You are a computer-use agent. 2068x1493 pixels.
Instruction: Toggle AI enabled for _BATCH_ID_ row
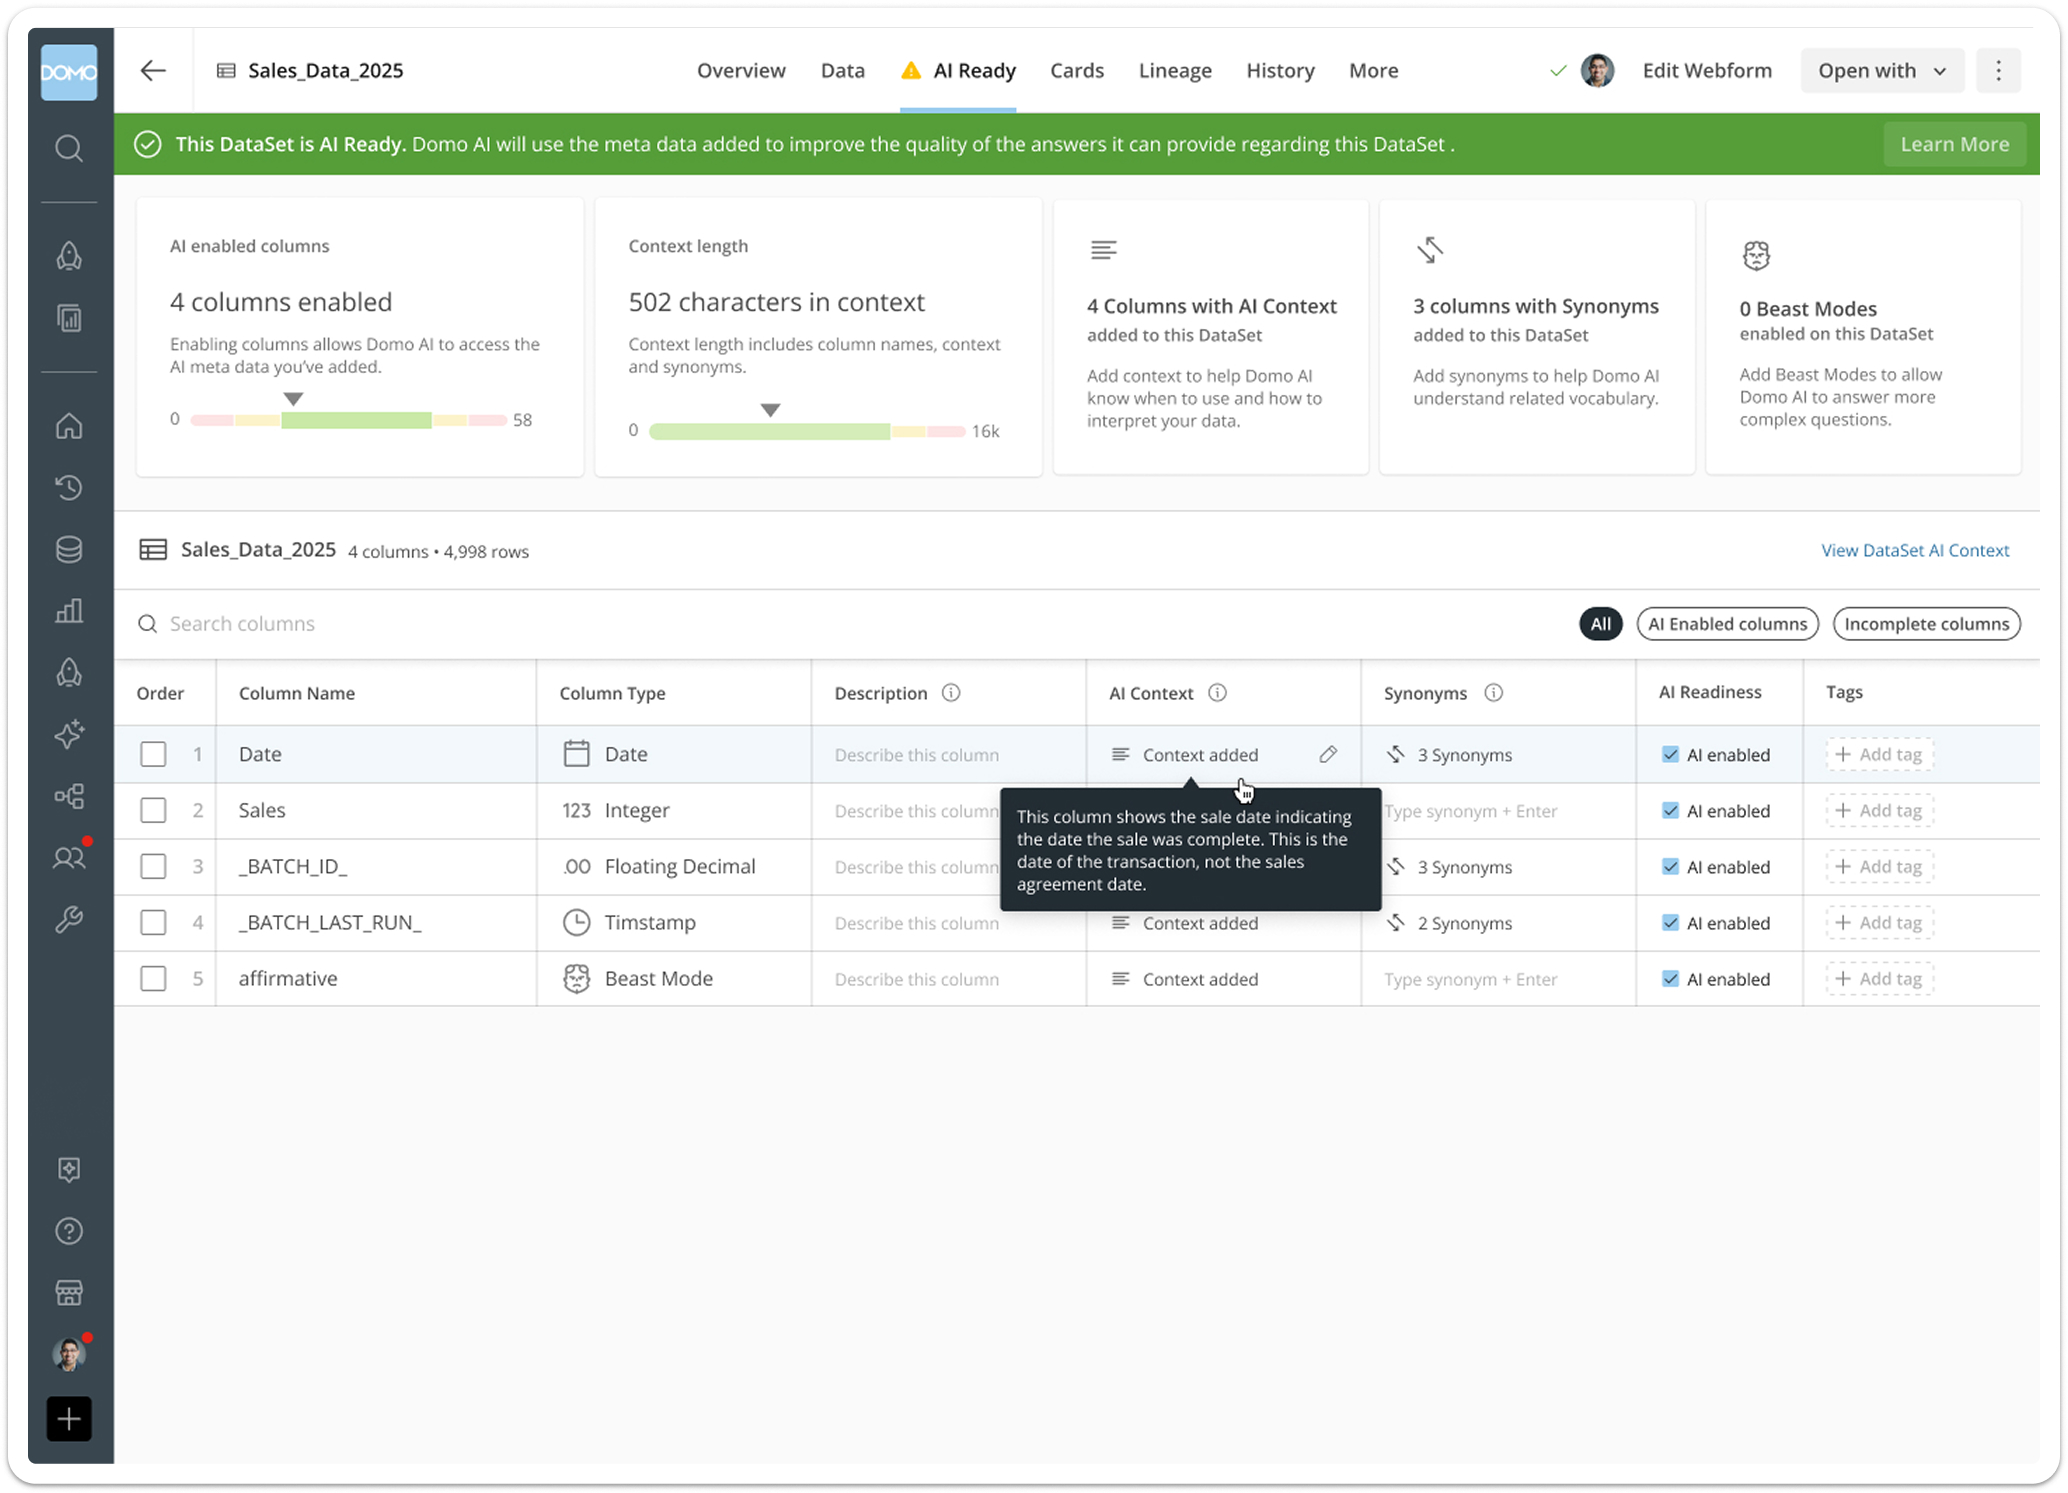pos(1670,866)
